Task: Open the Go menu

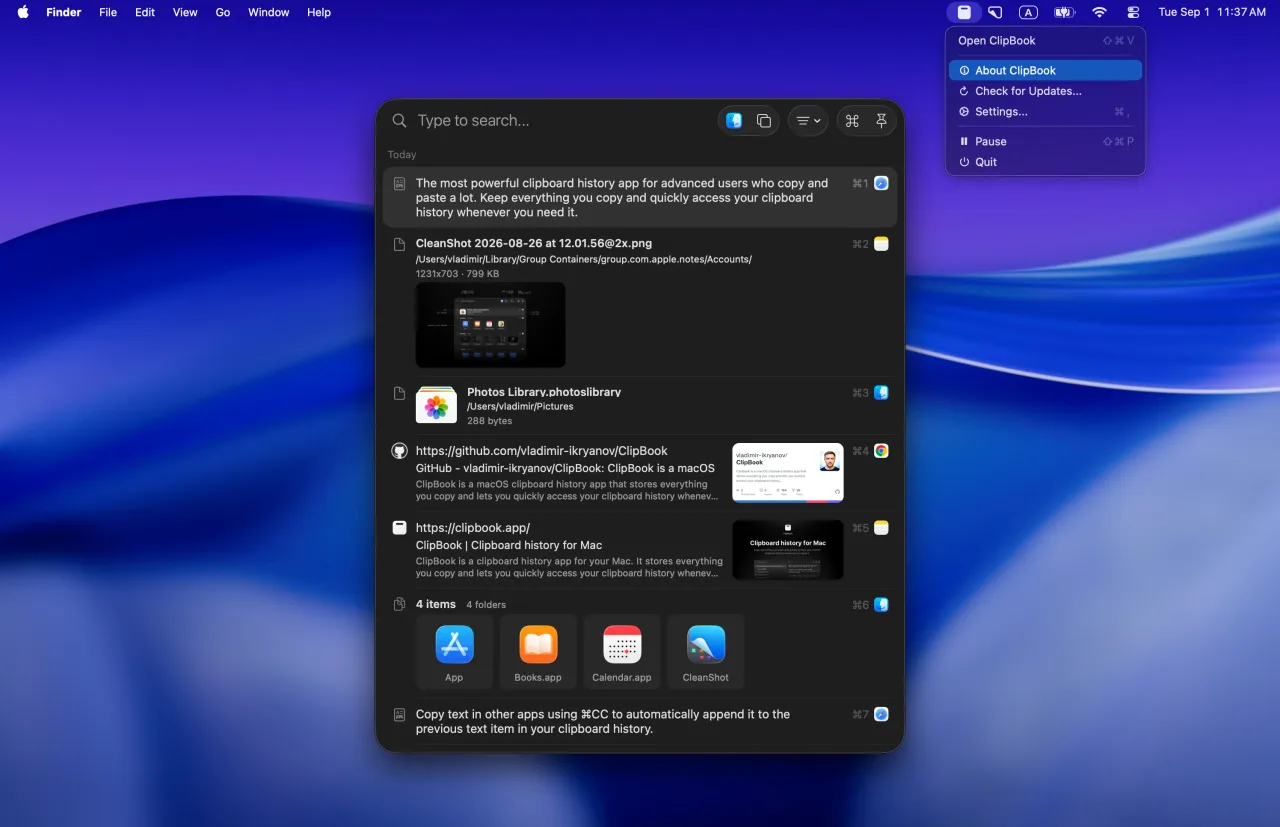Action: point(223,12)
